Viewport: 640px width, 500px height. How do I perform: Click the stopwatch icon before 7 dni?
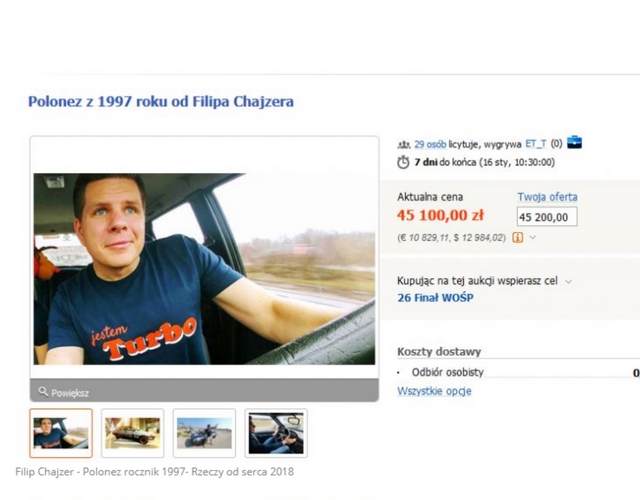(403, 162)
